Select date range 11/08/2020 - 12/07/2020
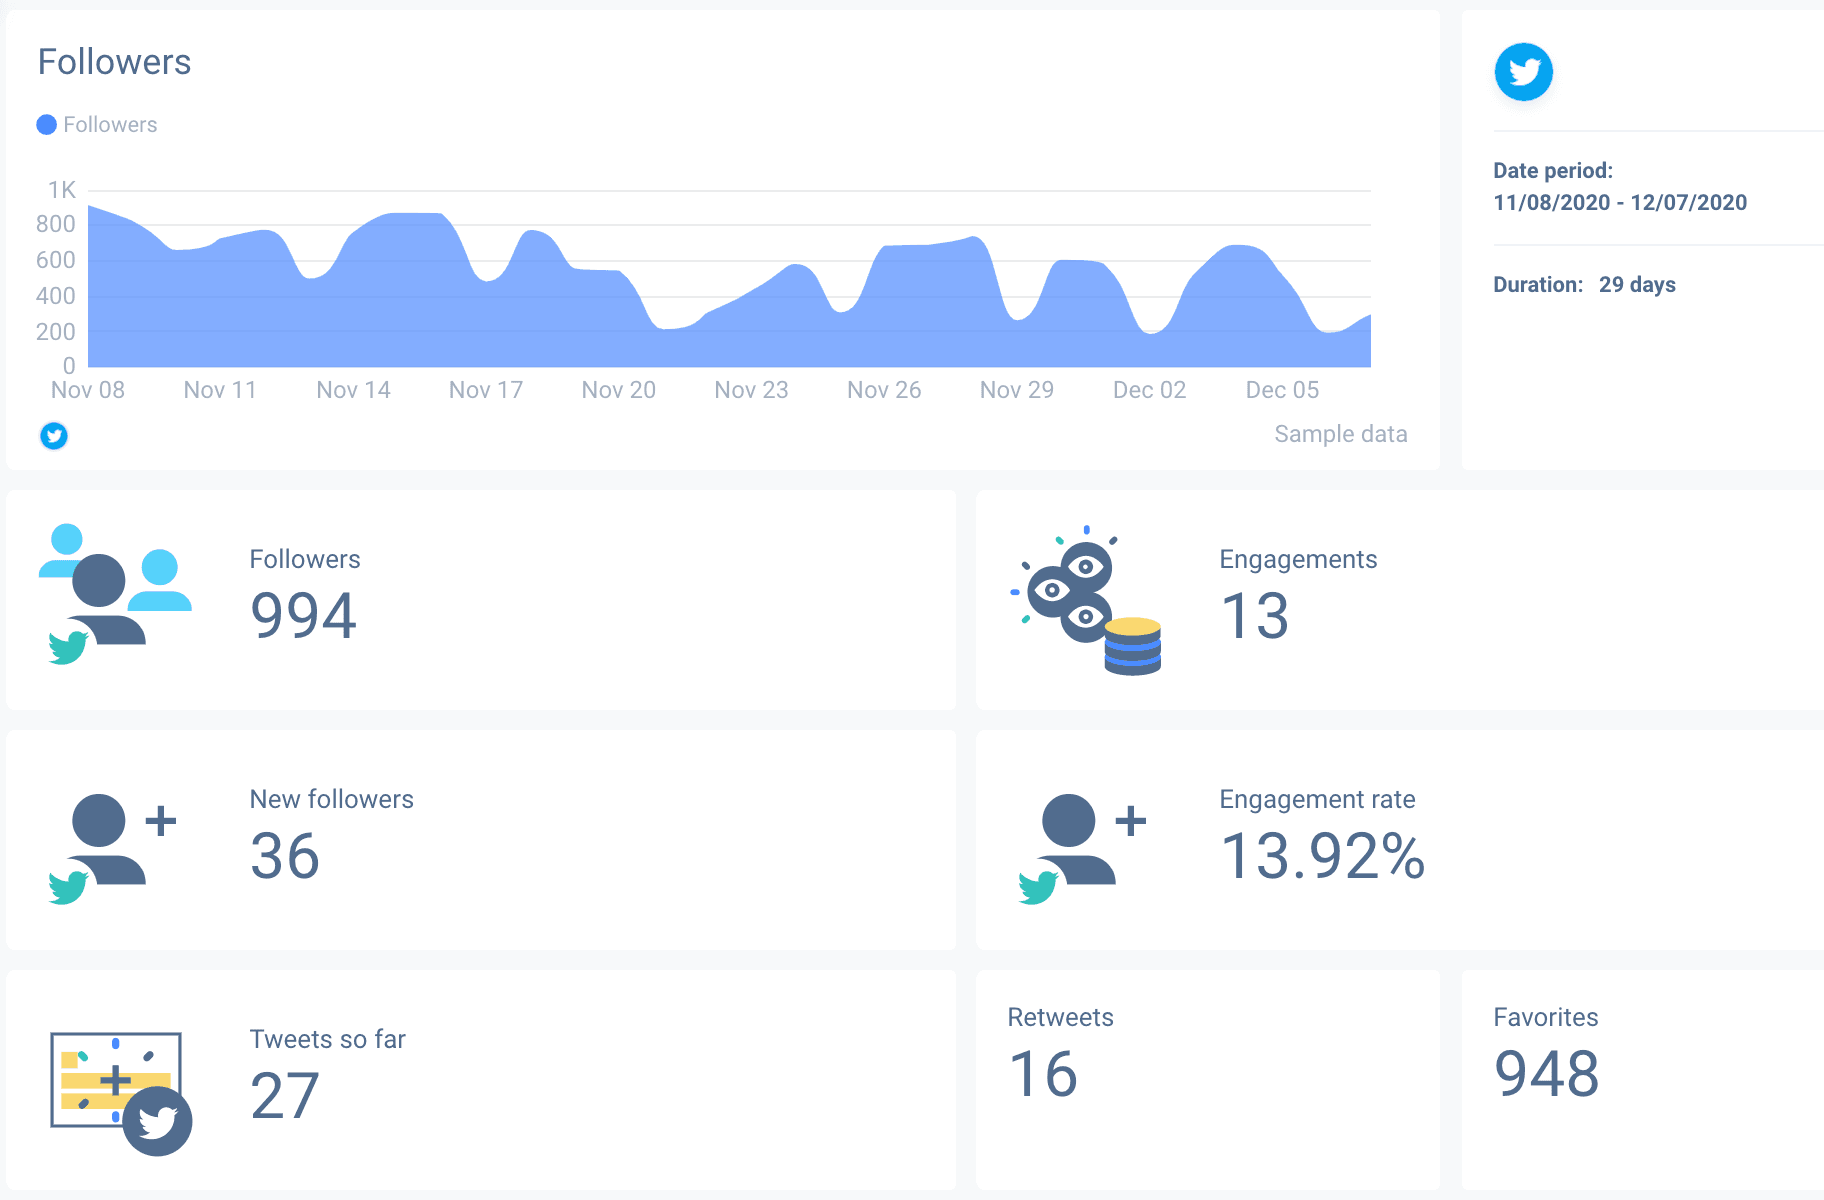 (x=1620, y=203)
